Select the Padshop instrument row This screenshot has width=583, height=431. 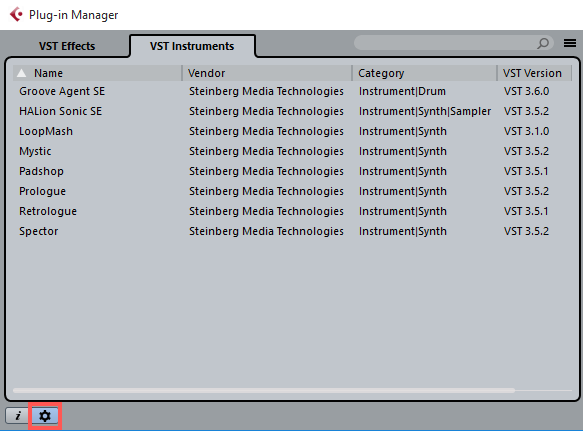(x=292, y=171)
